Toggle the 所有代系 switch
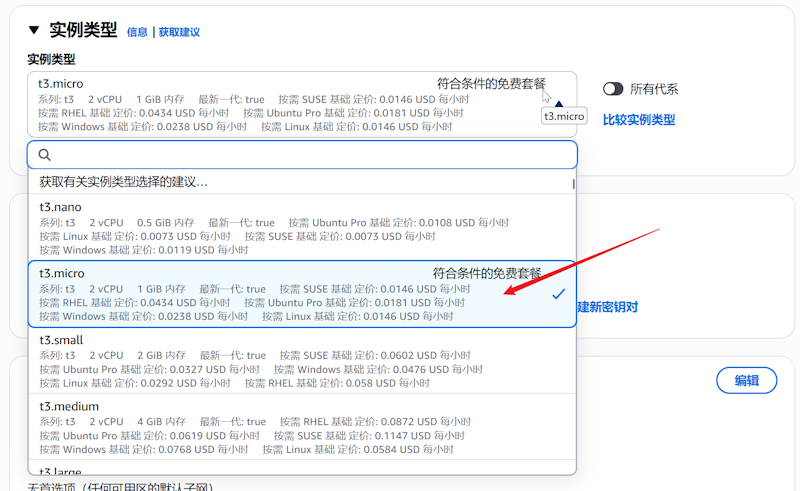This screenshot has height=491, width=800. [613, 89]
